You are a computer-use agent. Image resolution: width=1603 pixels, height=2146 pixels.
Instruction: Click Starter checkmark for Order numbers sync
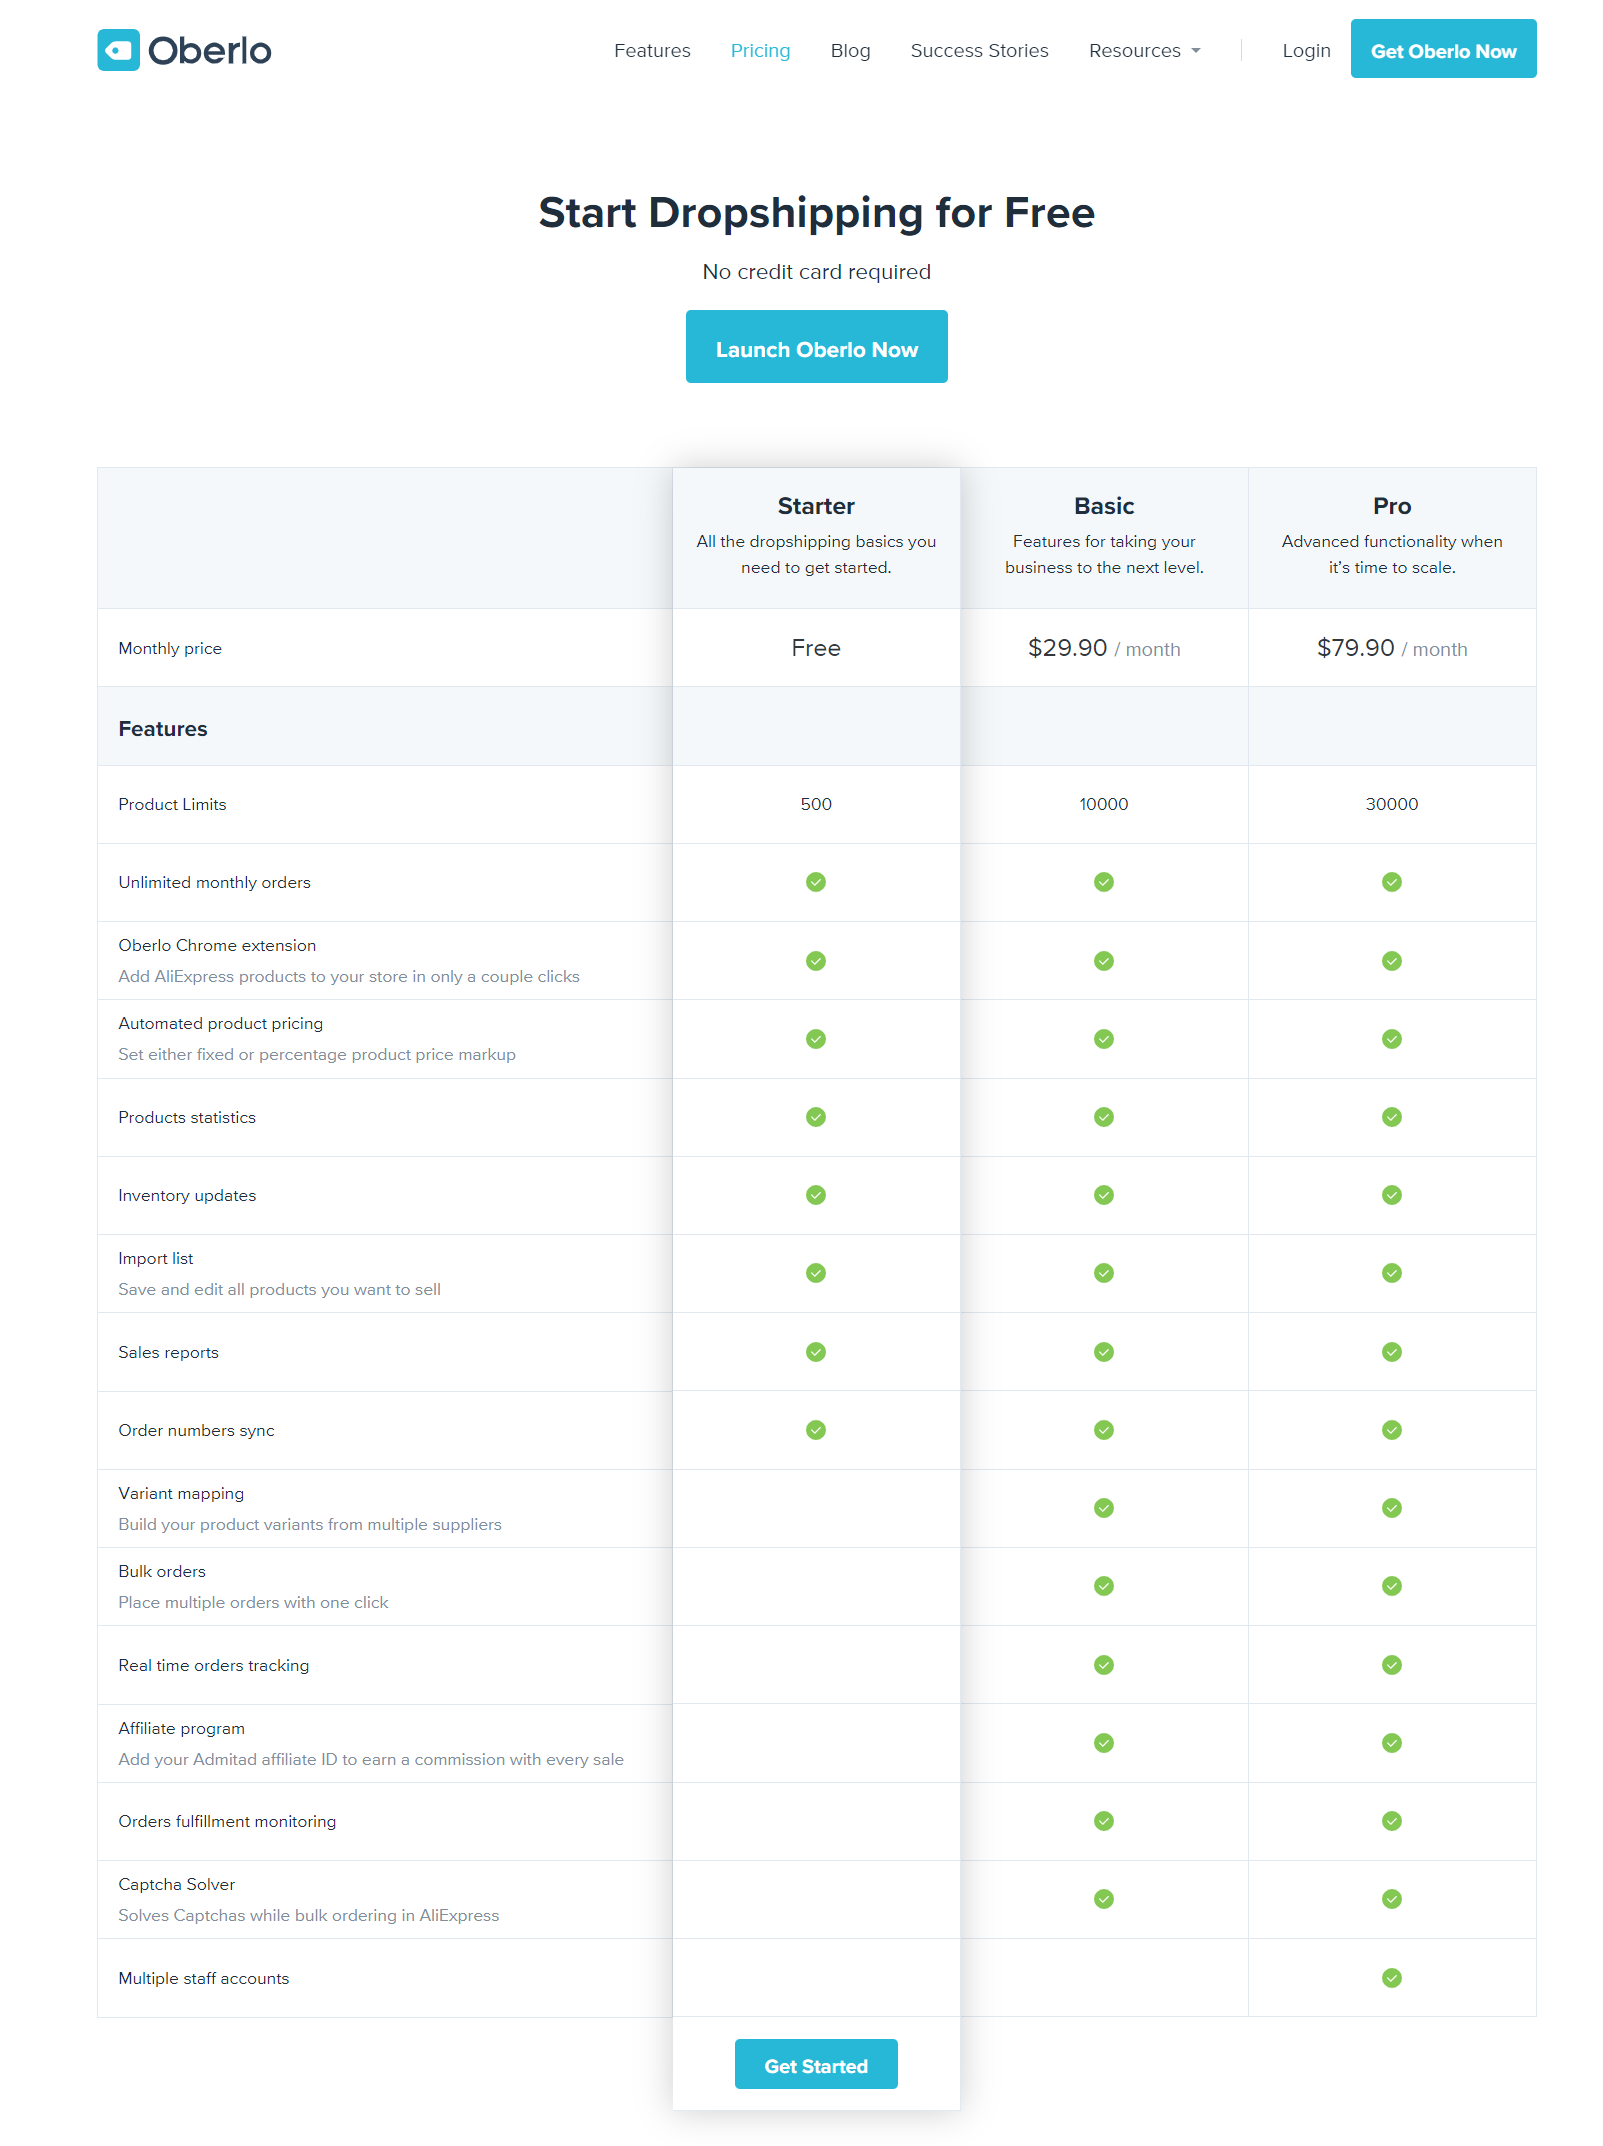tap(816, 1430)
